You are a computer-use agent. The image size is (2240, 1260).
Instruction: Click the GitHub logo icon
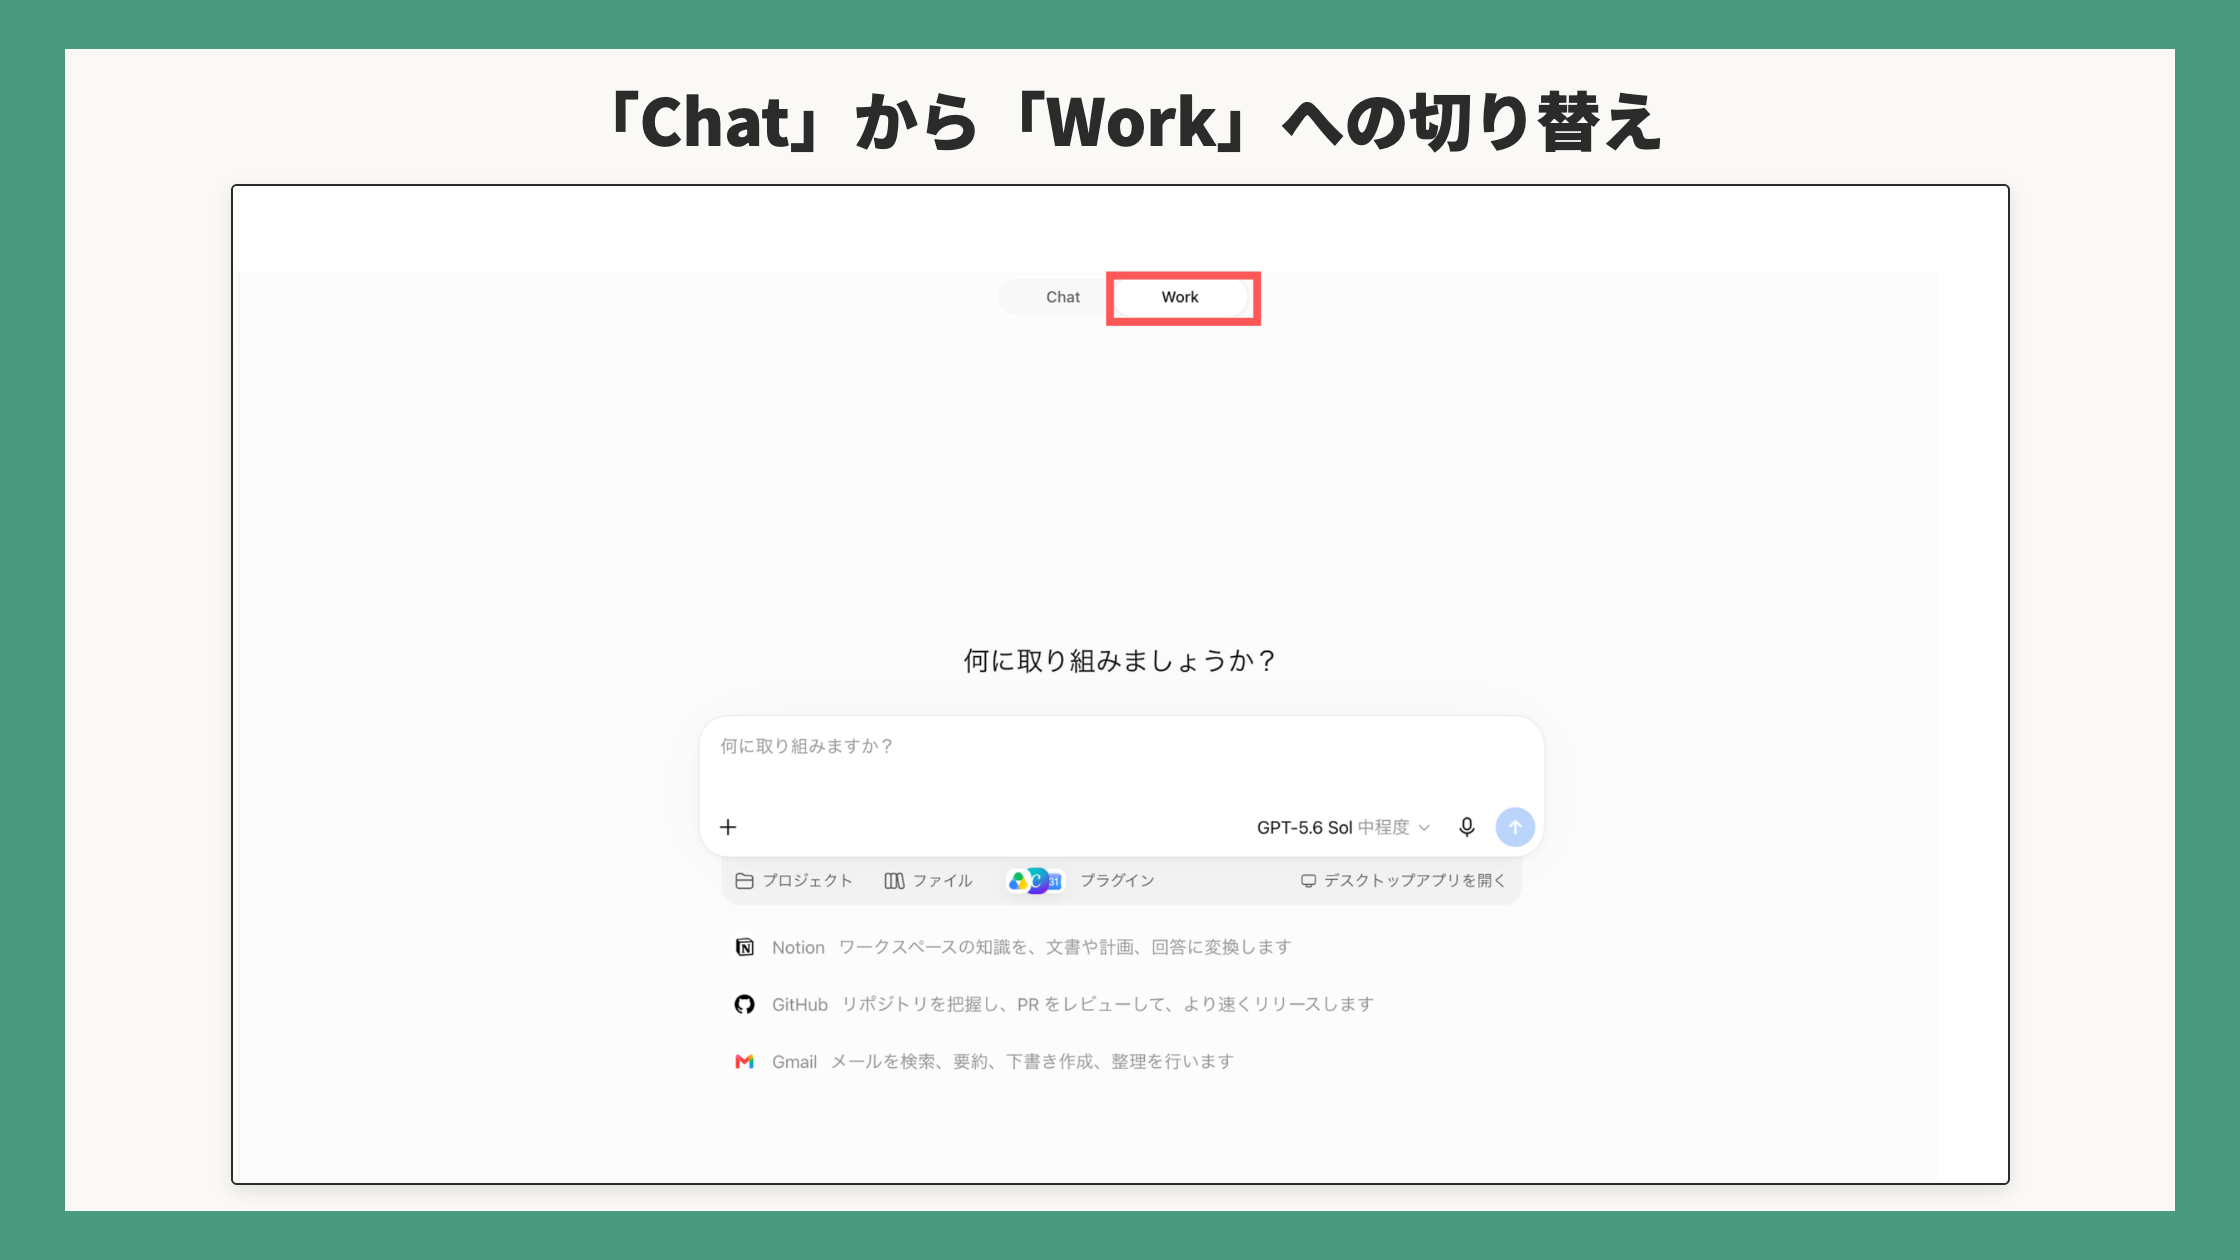(x=745, y=1004)
